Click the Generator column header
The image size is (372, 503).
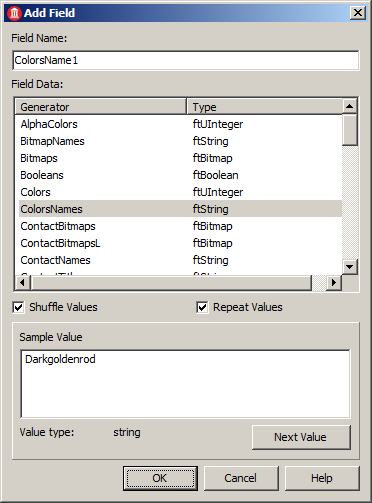pyautogui.click(x=101, y=107)
